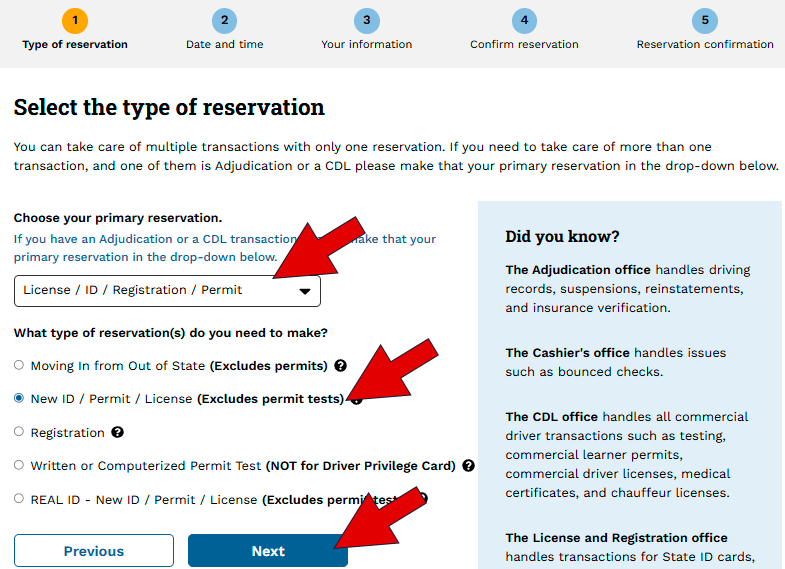
Task: Click step 5 numbered circle
Action: pos(705,21)
